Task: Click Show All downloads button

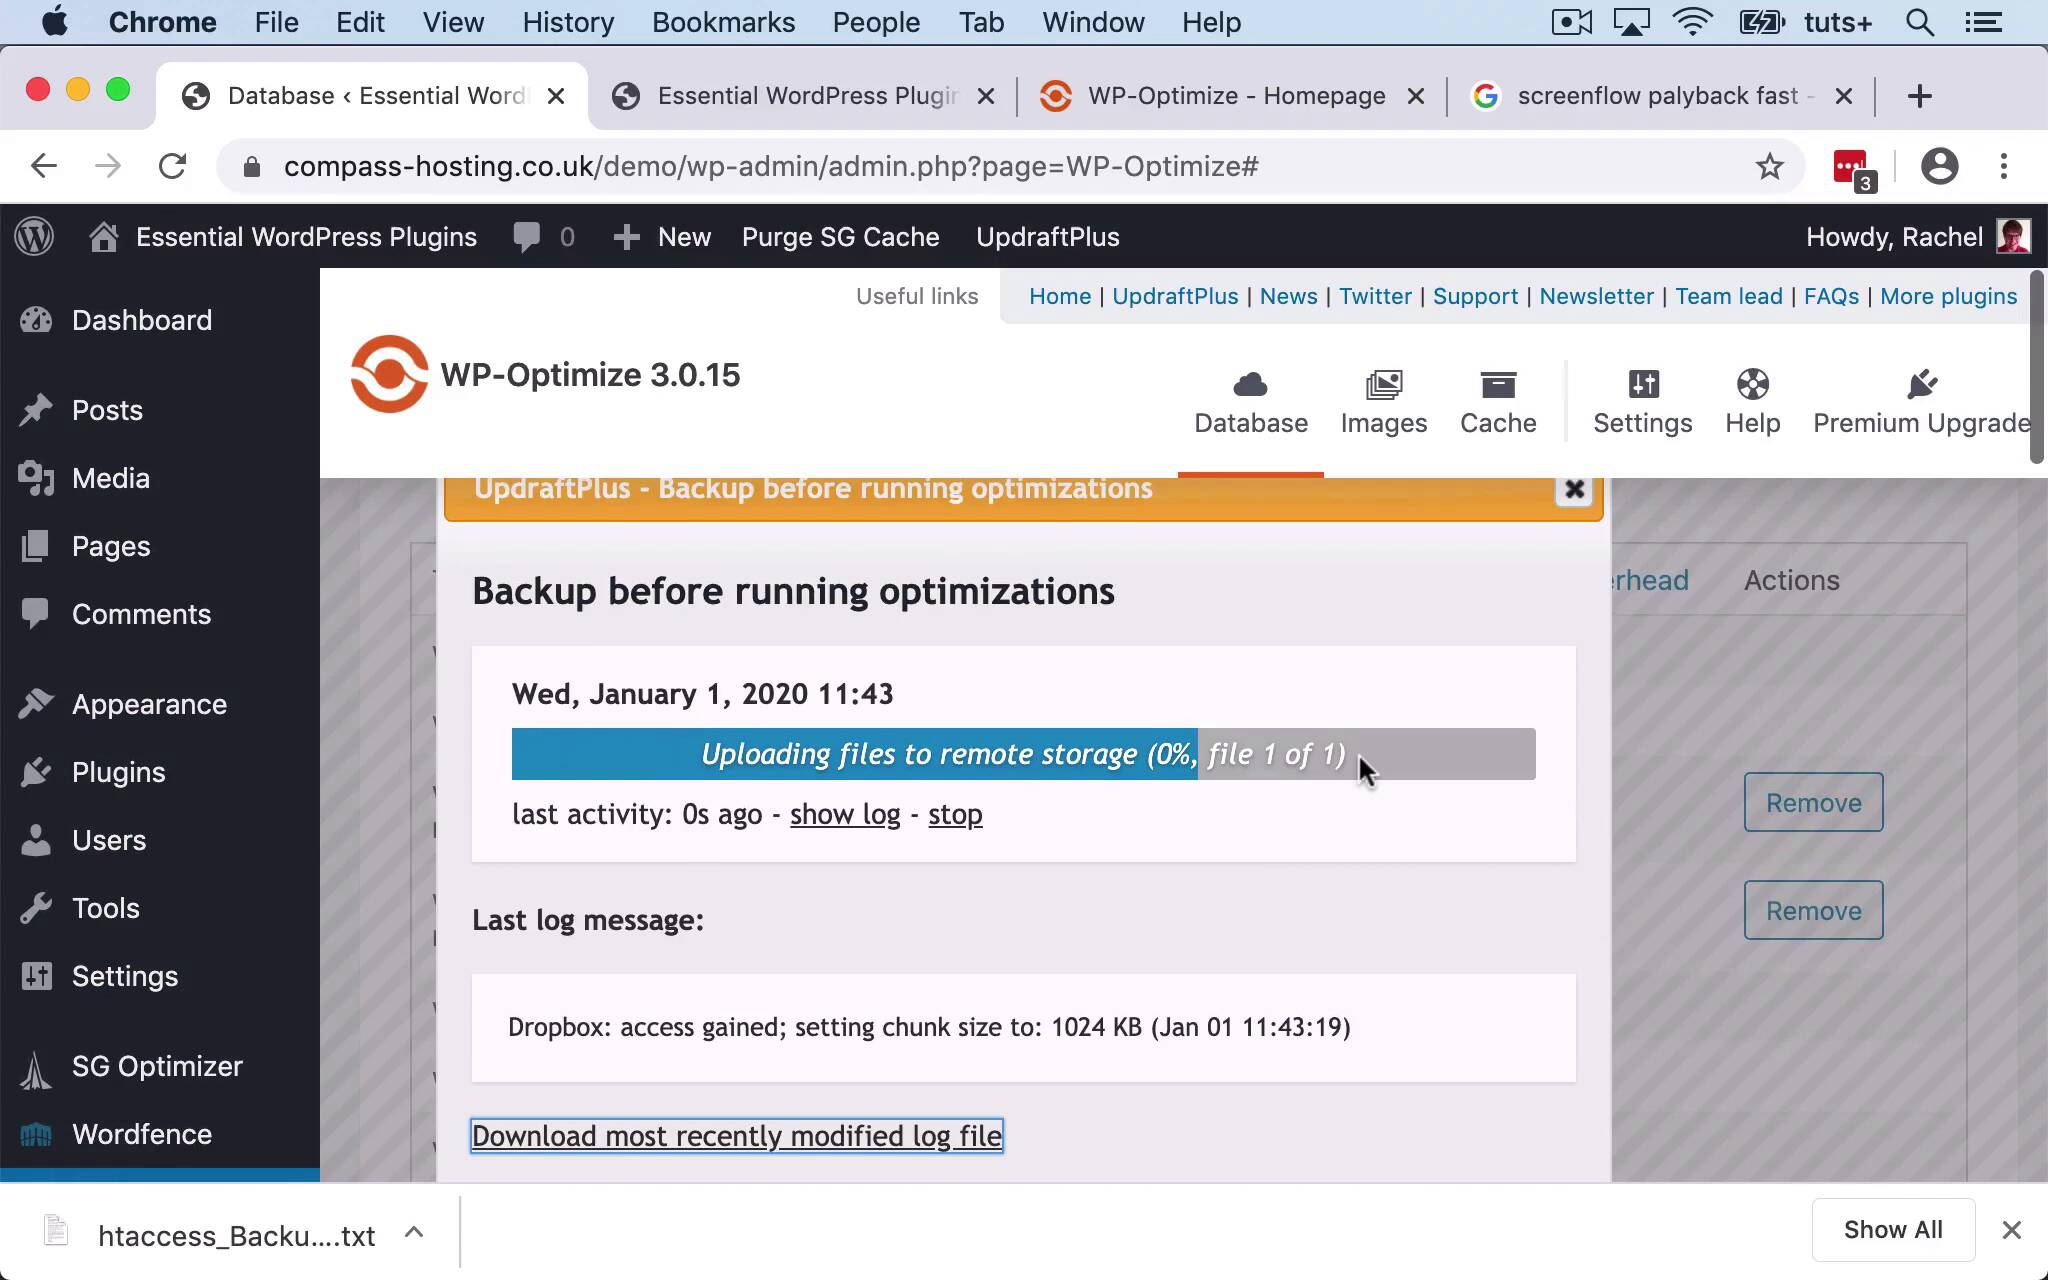Action: coord(1893,1230)
